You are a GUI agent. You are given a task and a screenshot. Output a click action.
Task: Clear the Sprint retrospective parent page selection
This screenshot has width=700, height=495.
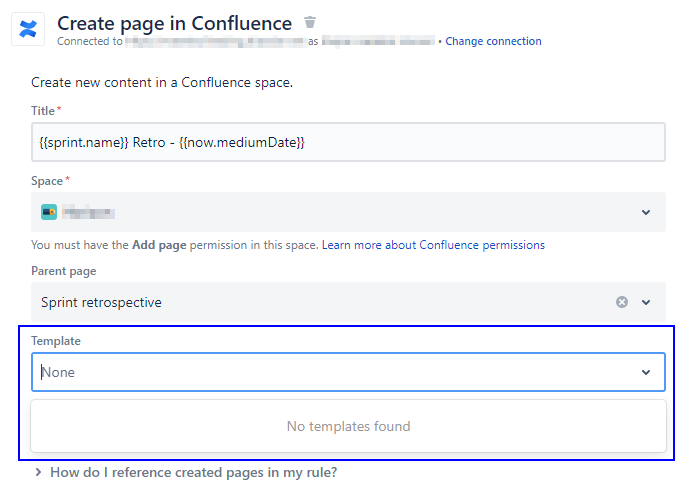(622, 302)
